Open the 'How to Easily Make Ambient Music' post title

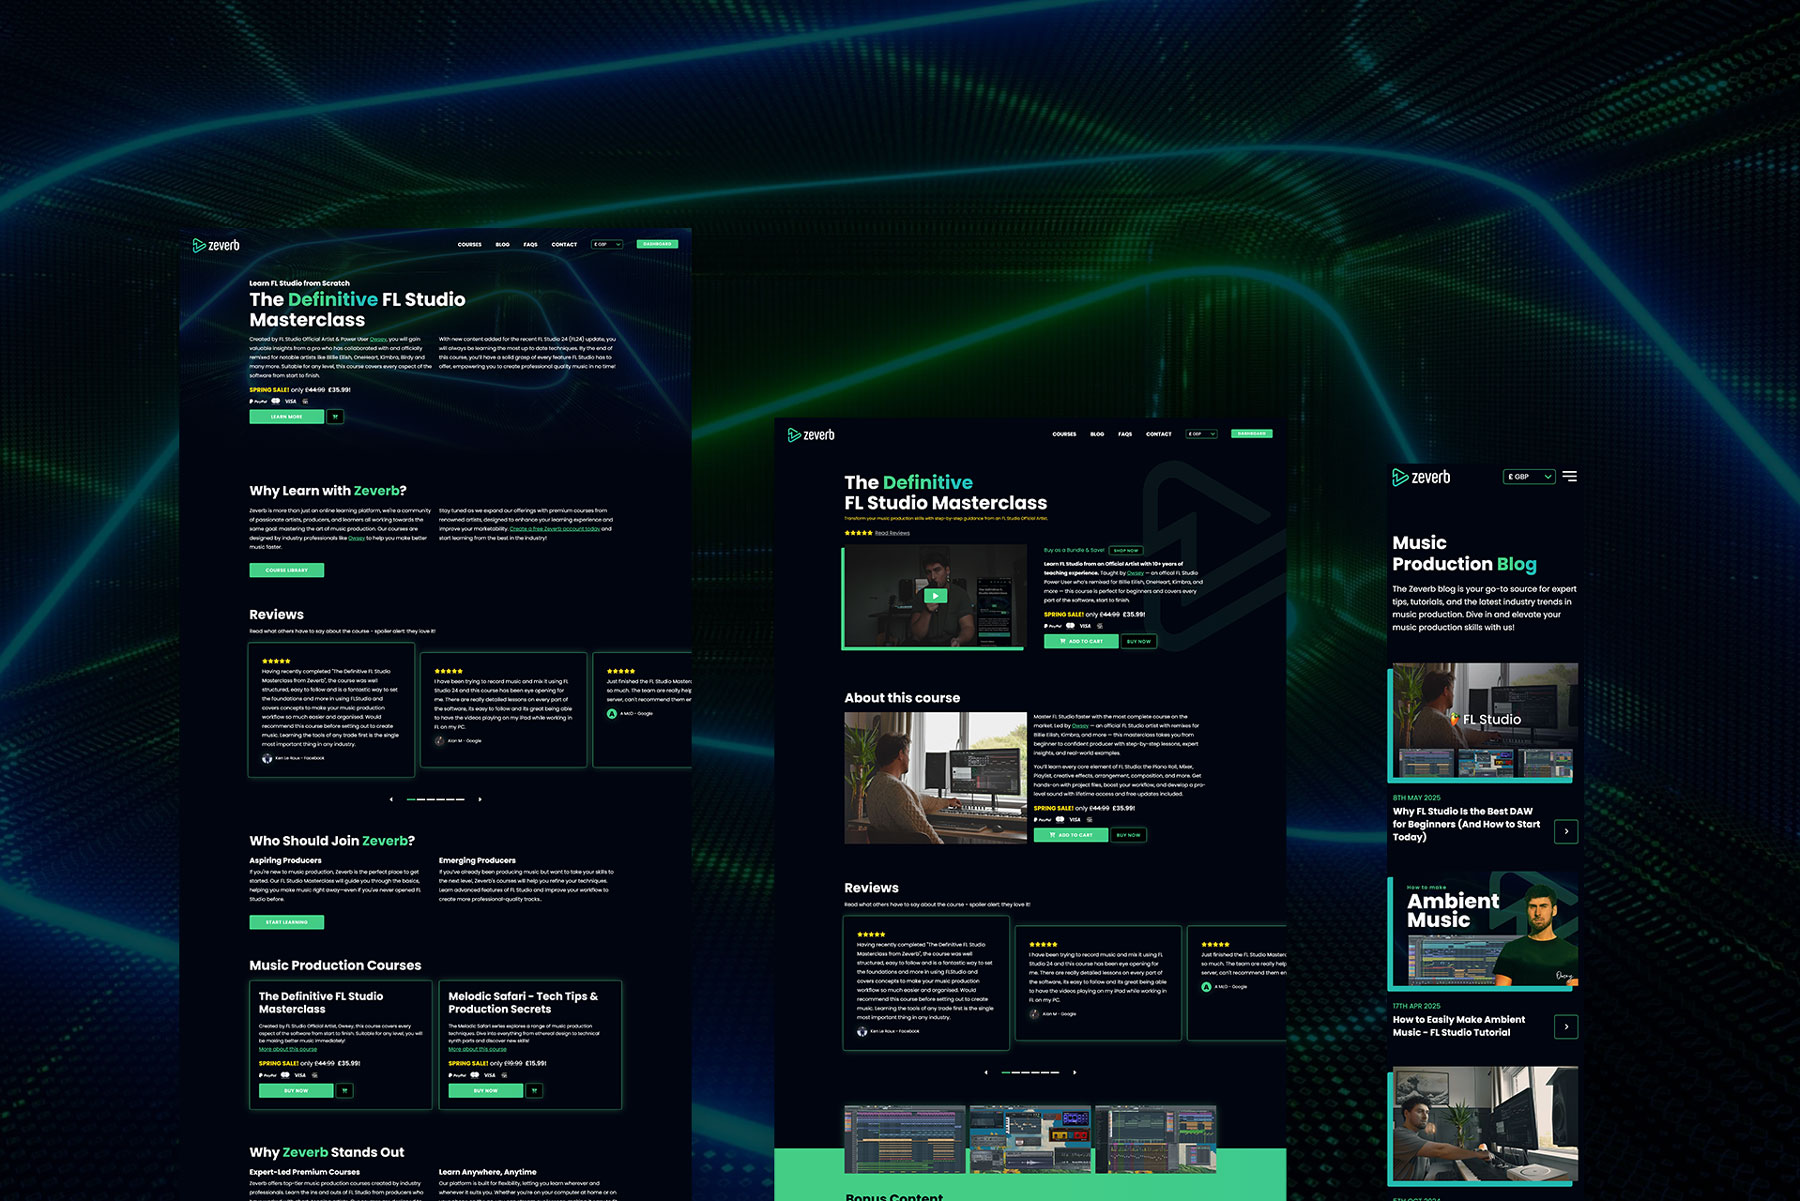pyautogui.click(x=1459, y=1026)
